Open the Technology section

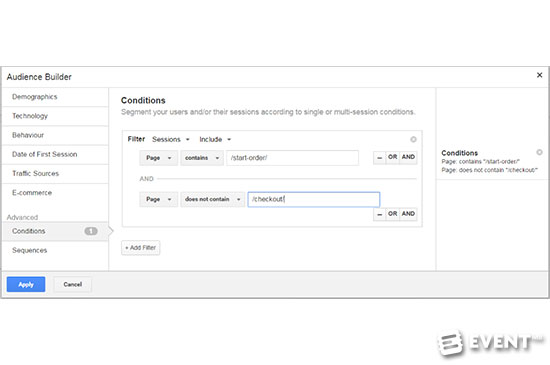tap(55, 116)
